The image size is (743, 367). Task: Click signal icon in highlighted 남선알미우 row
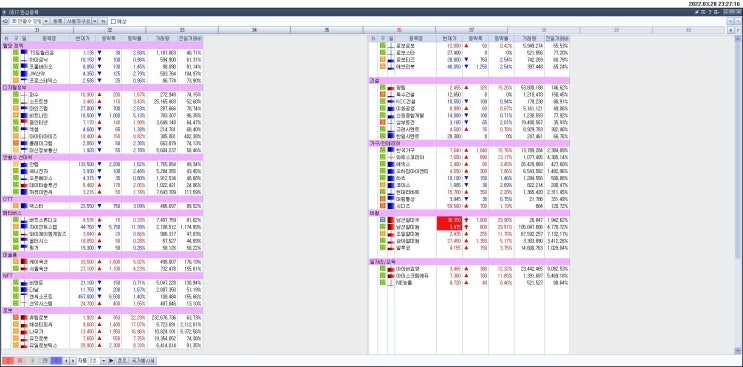tap(382, 220)
